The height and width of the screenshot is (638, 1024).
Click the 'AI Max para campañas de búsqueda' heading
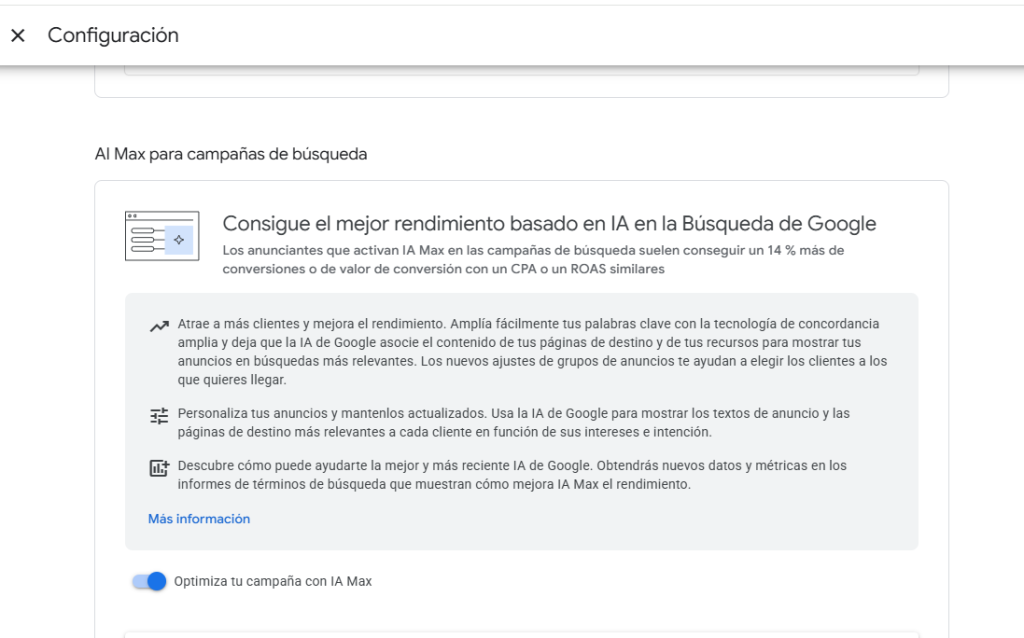tap(231, 154)
